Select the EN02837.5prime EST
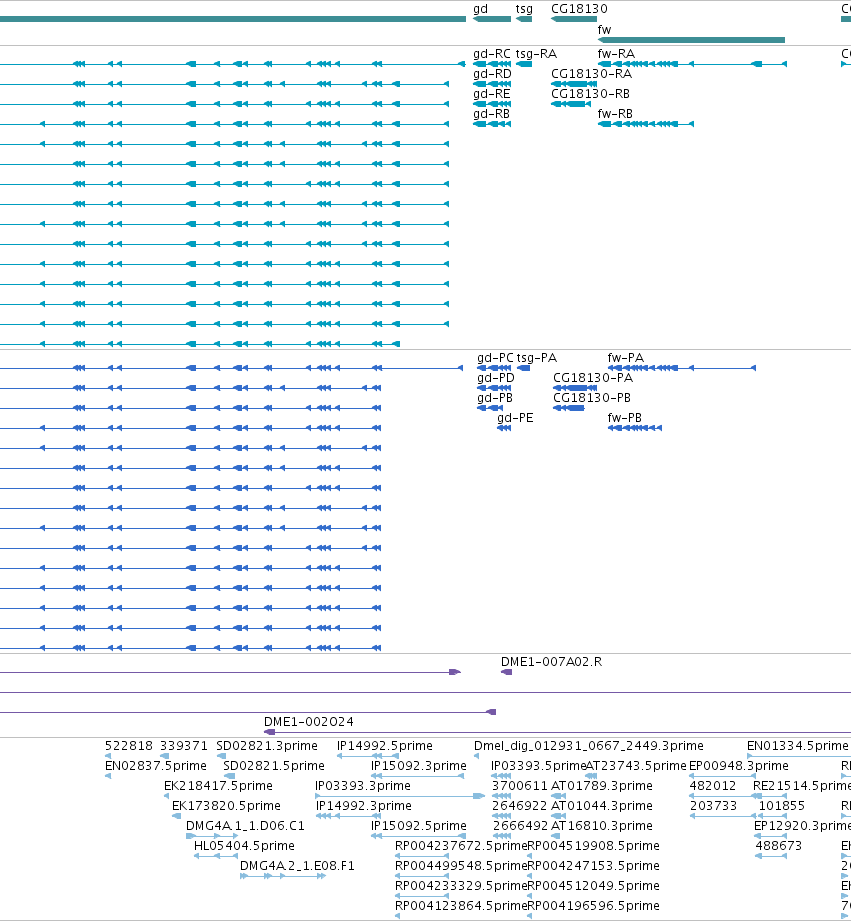The width and height of the screenshot is (851, 921). click(x=108, y=776)
